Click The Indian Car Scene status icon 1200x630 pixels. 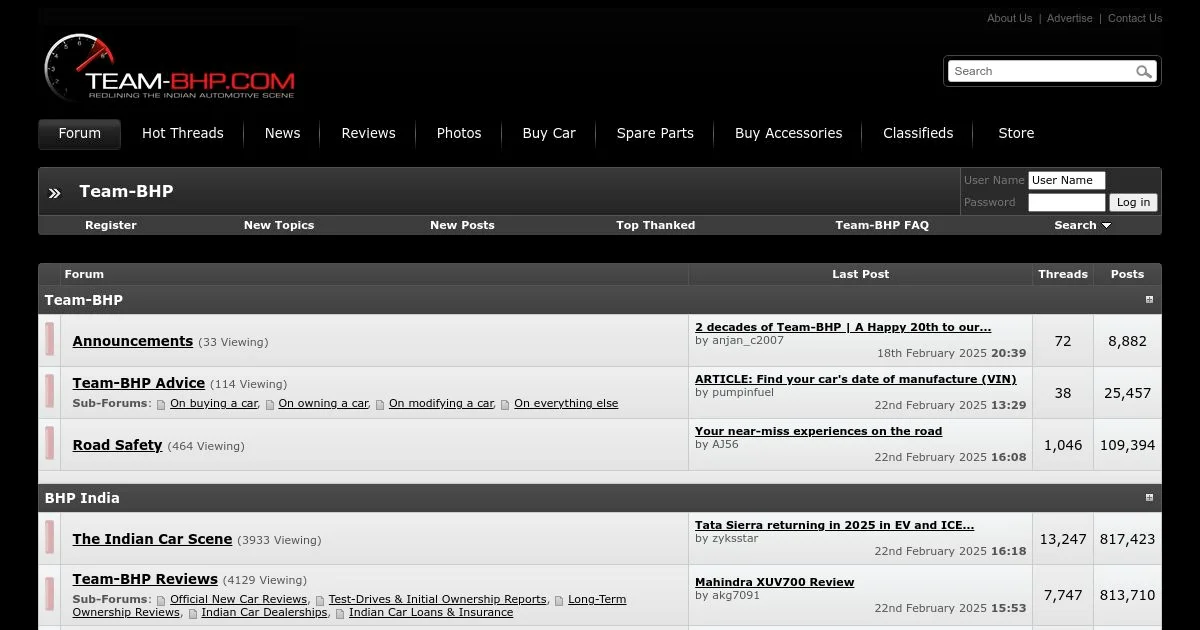point(49,538)
